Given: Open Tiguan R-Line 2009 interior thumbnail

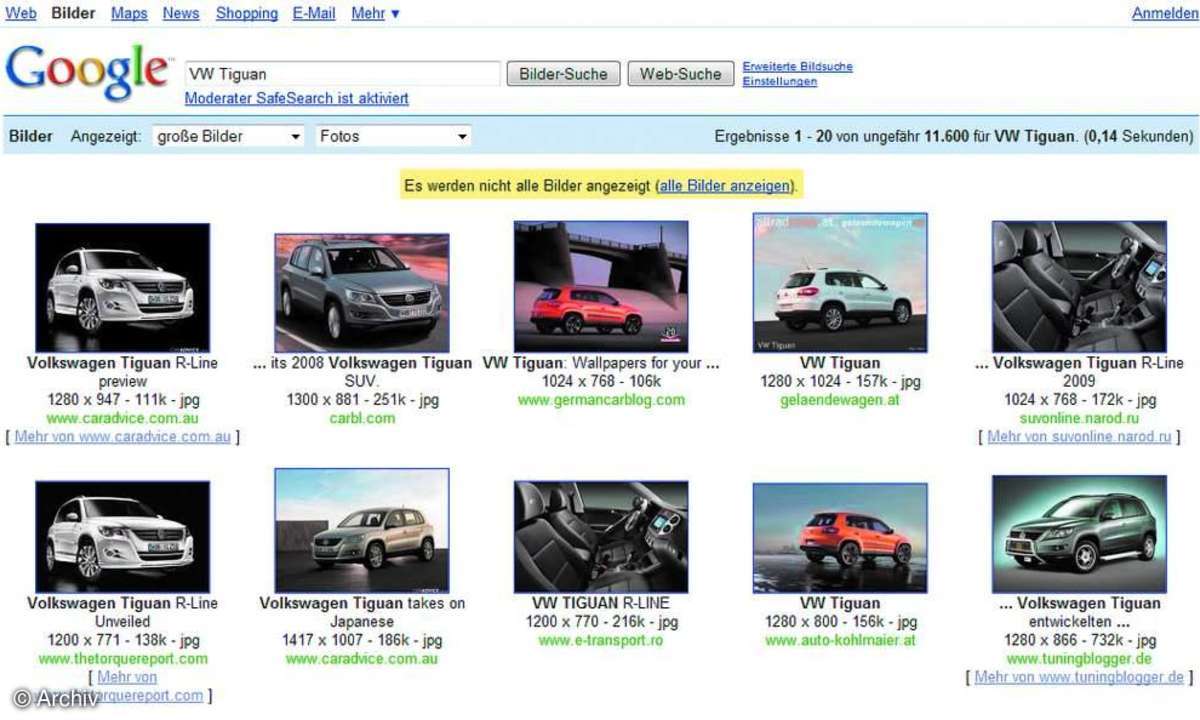Looking at the screenshot, I should (1079, 286).
